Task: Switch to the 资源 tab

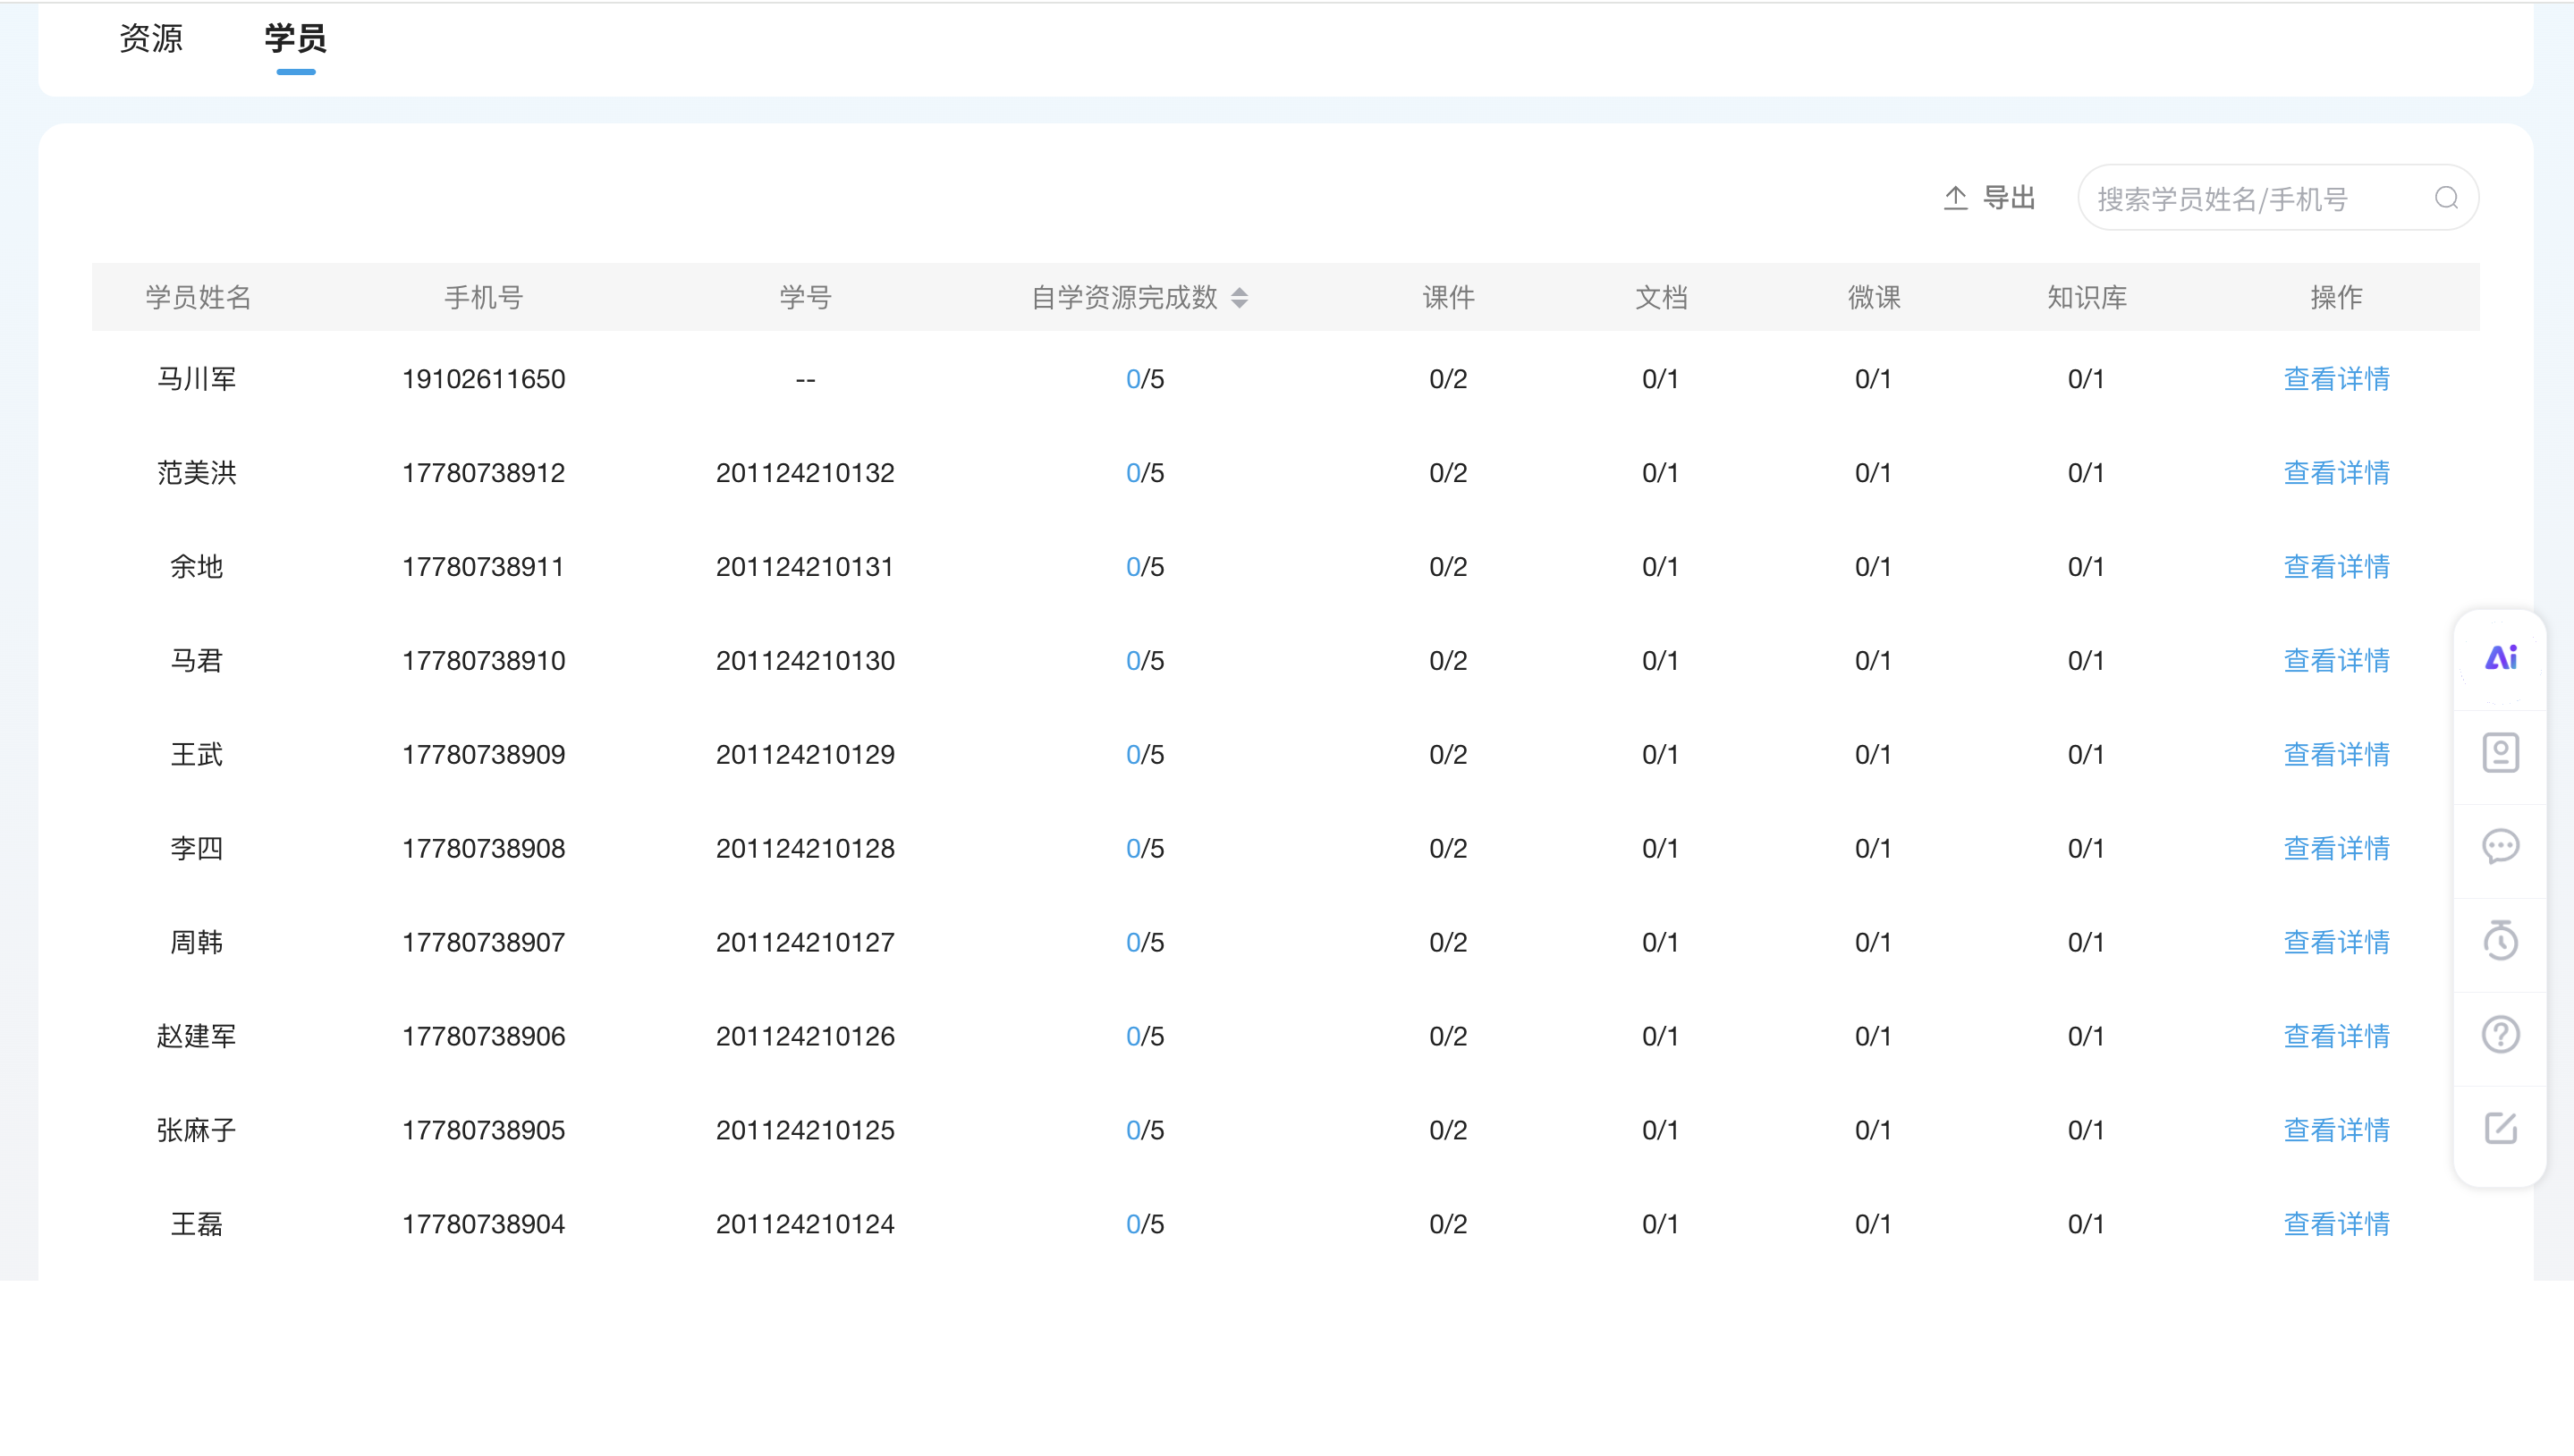Action: 151,38
